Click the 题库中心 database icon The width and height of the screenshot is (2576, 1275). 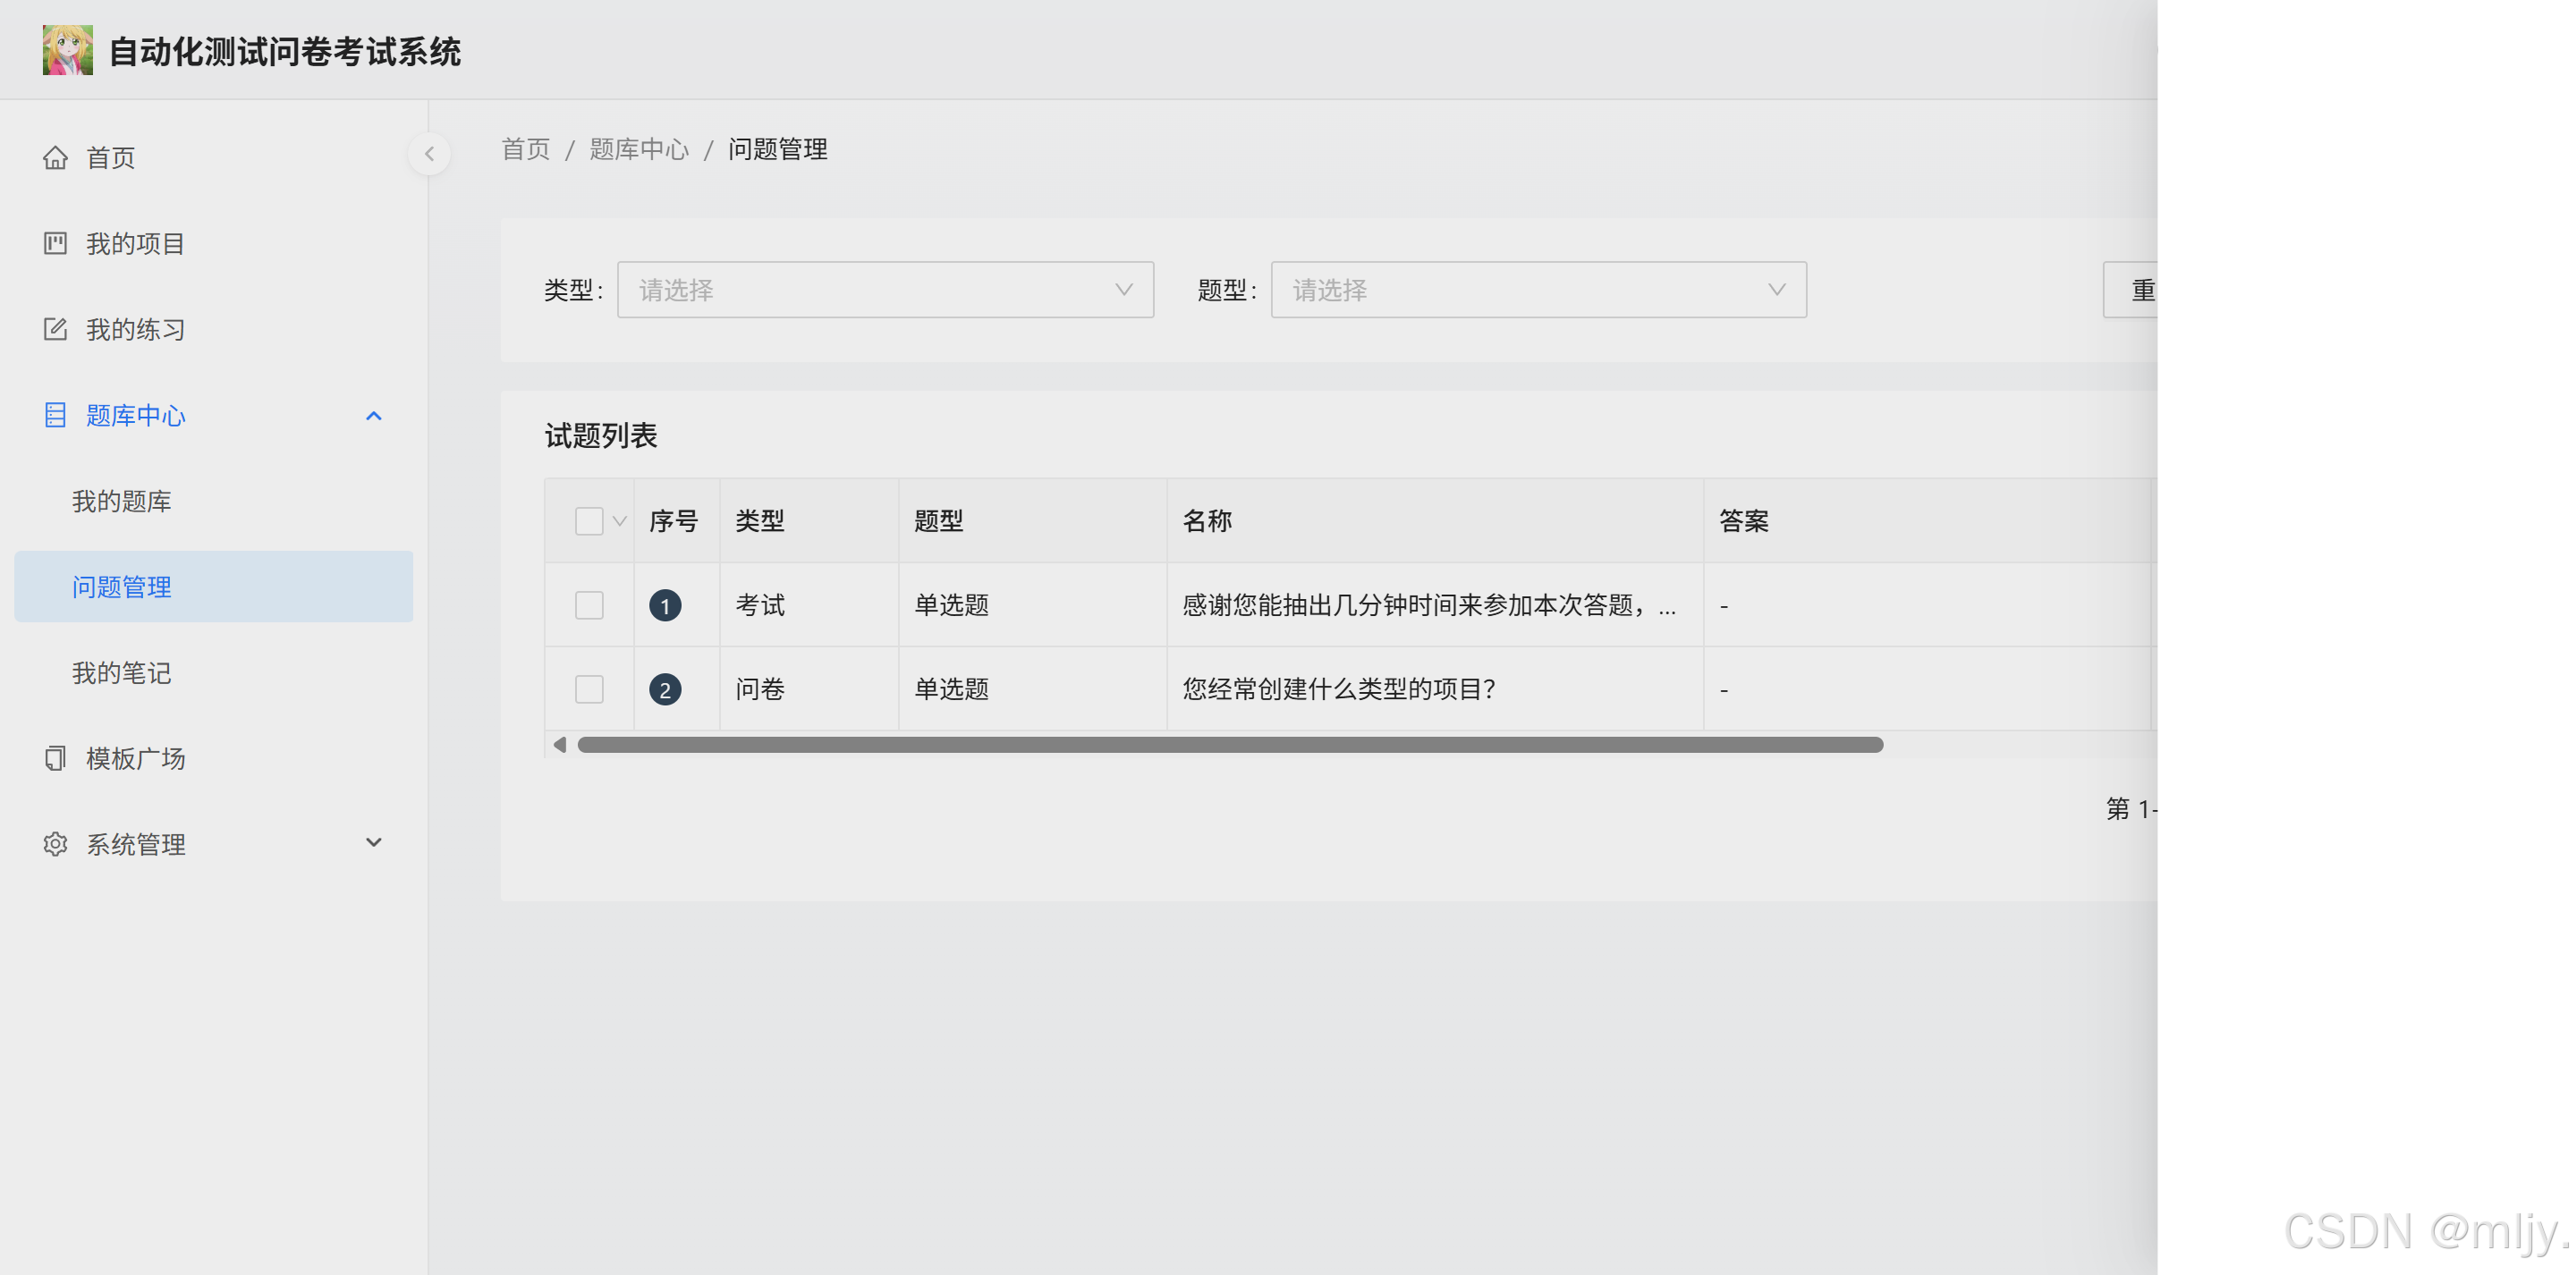click(x=55, y=415)
